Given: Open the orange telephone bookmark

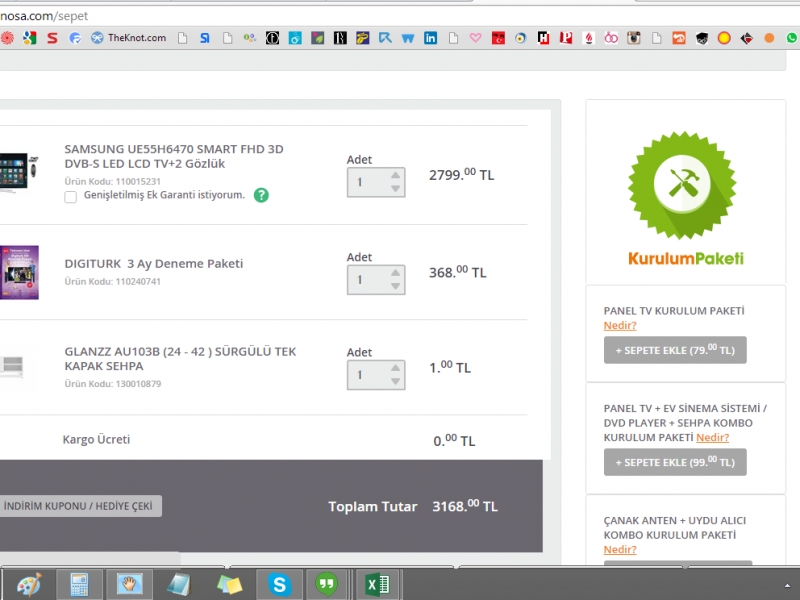Looking at the screenshot, I should pos(679,38).
